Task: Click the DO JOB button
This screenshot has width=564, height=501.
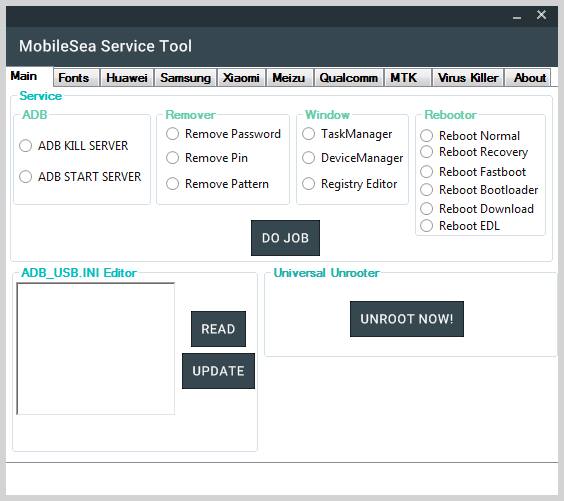Action: [285, 238]
